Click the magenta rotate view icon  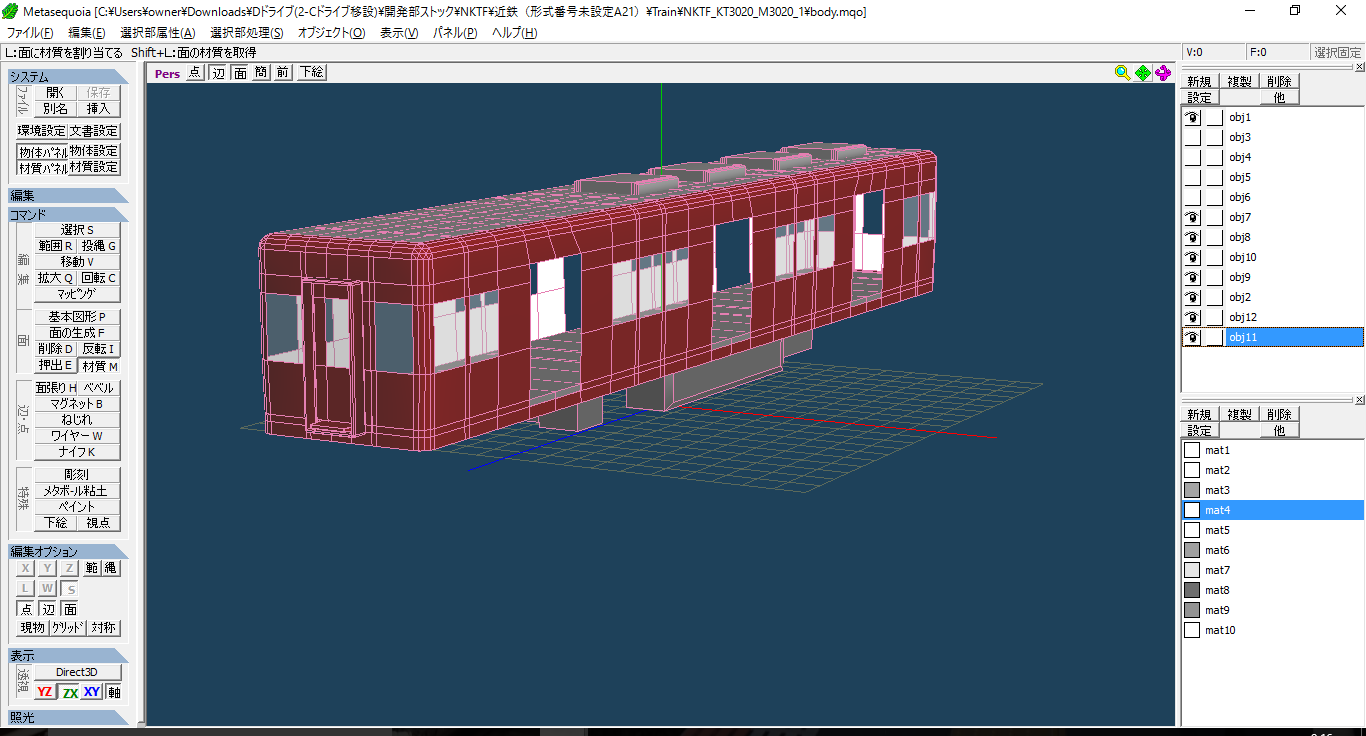(x=1163, y=72)
